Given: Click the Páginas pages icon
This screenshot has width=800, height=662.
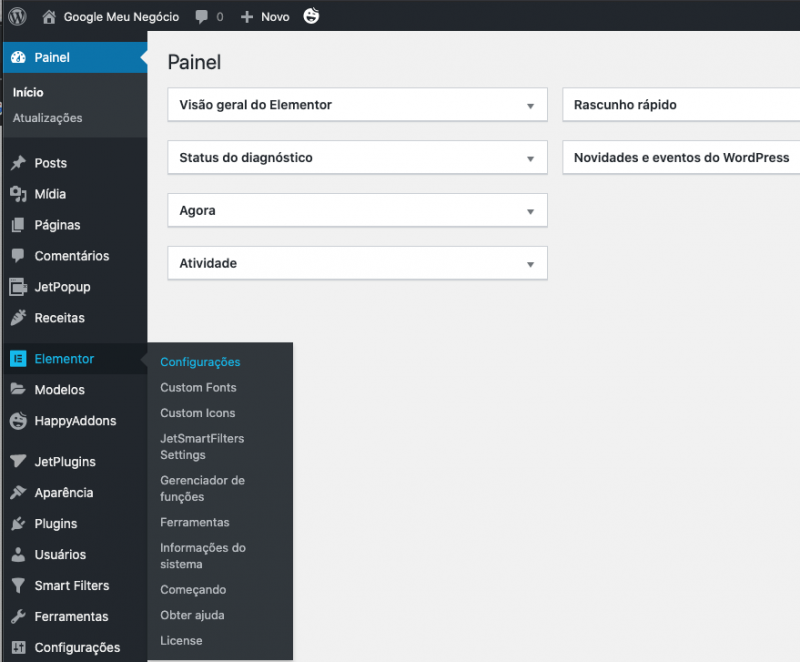Looking at the screenshot, I should point(18,225).
